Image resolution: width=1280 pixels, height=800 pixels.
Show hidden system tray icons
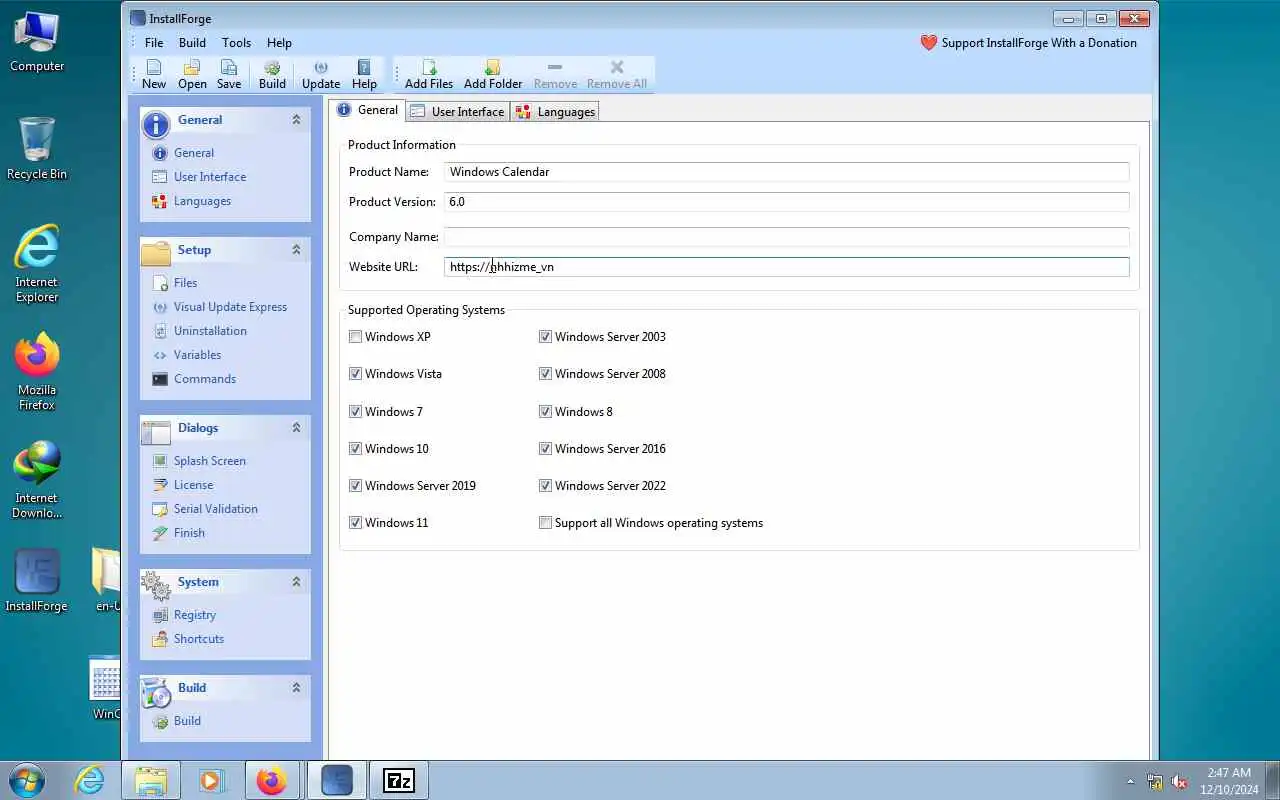(1130, 781)
